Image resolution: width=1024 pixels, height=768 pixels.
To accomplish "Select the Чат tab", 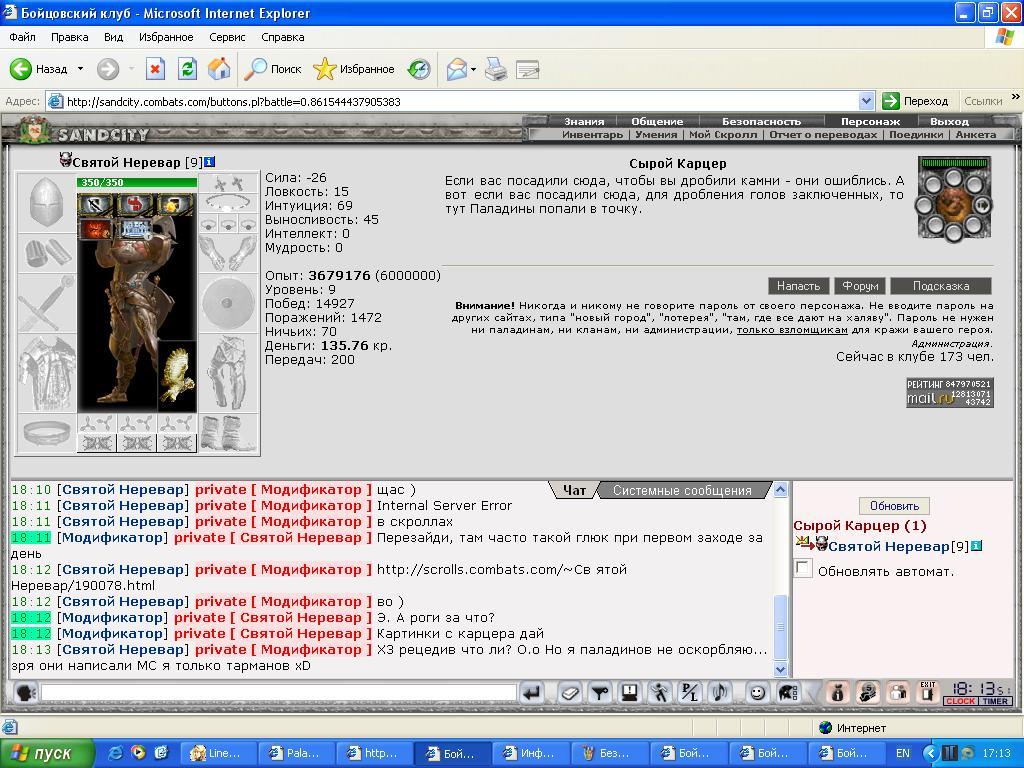I will pyautogui.click(x=574, y=490).
